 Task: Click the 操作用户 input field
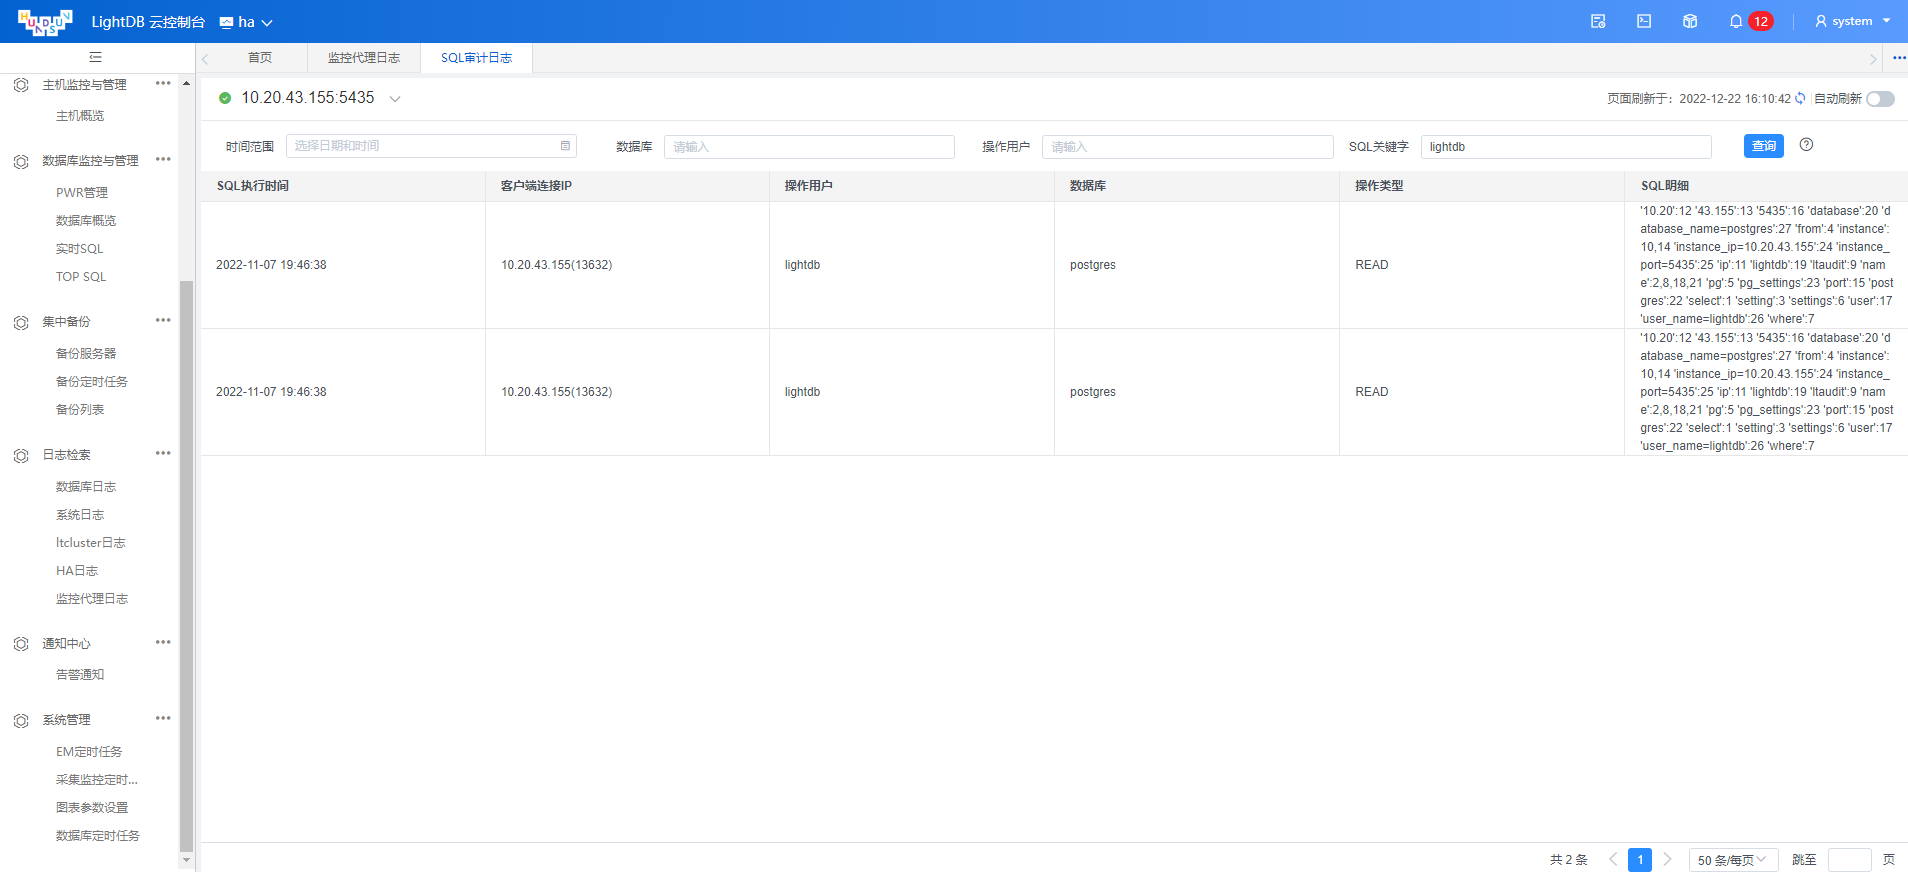pos(1187,147)
